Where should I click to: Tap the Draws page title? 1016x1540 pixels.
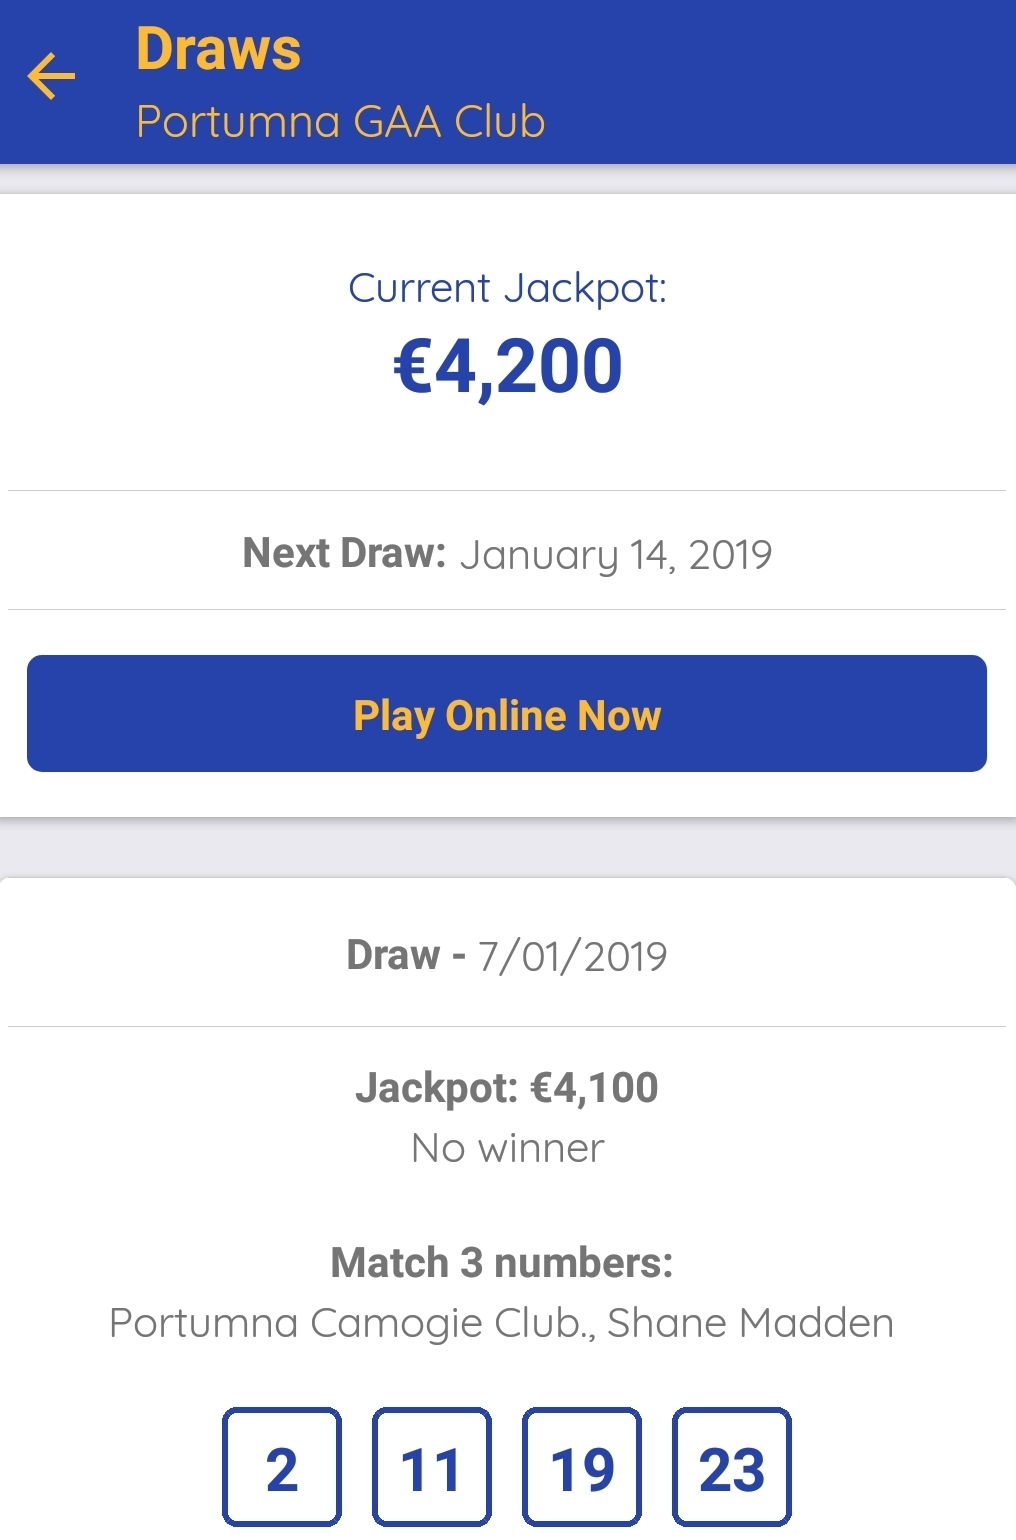pyautogui.click(x=218, y=49)
